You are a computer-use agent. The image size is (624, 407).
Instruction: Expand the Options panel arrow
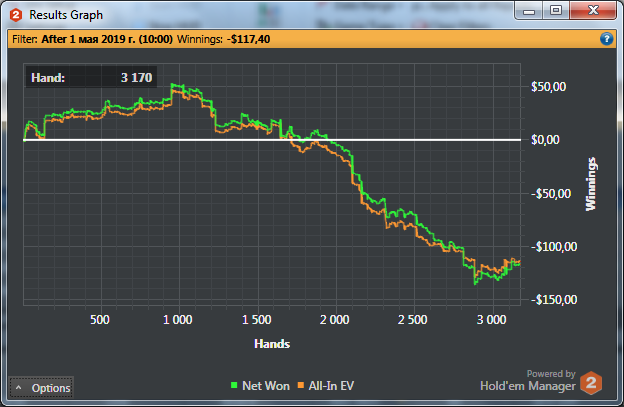click(x=18, y=387)
